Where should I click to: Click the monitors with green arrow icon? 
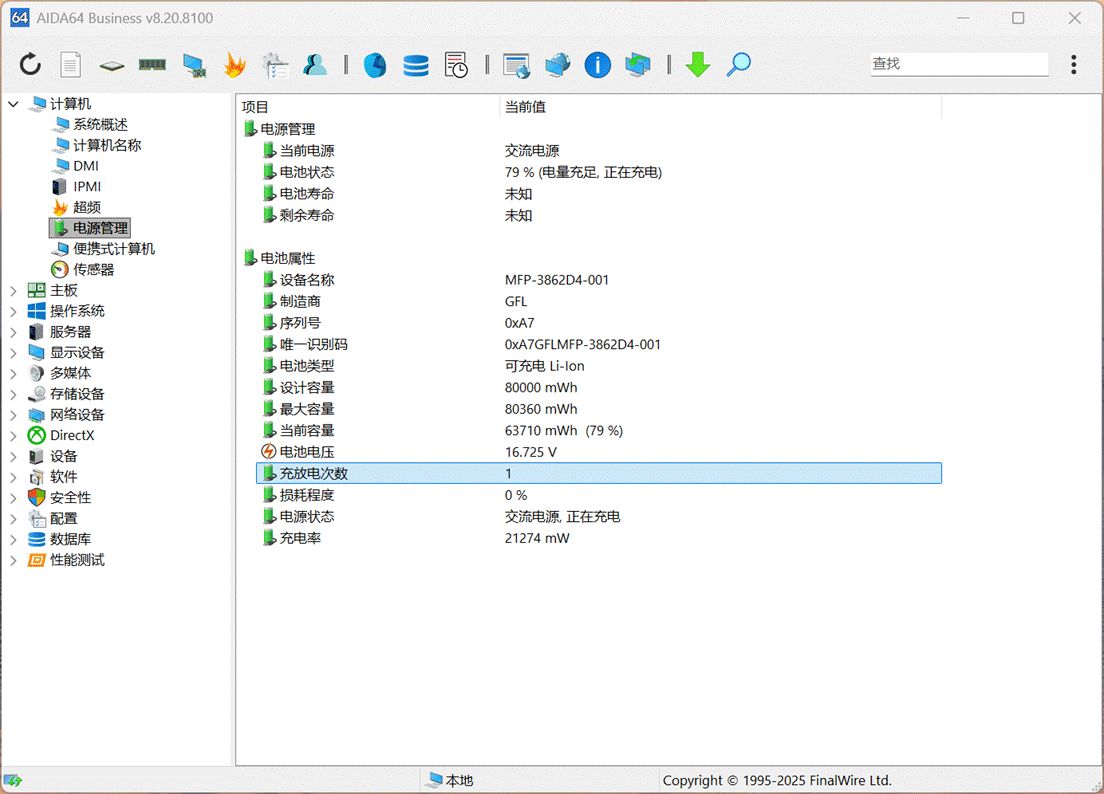[x=638, y=65]
